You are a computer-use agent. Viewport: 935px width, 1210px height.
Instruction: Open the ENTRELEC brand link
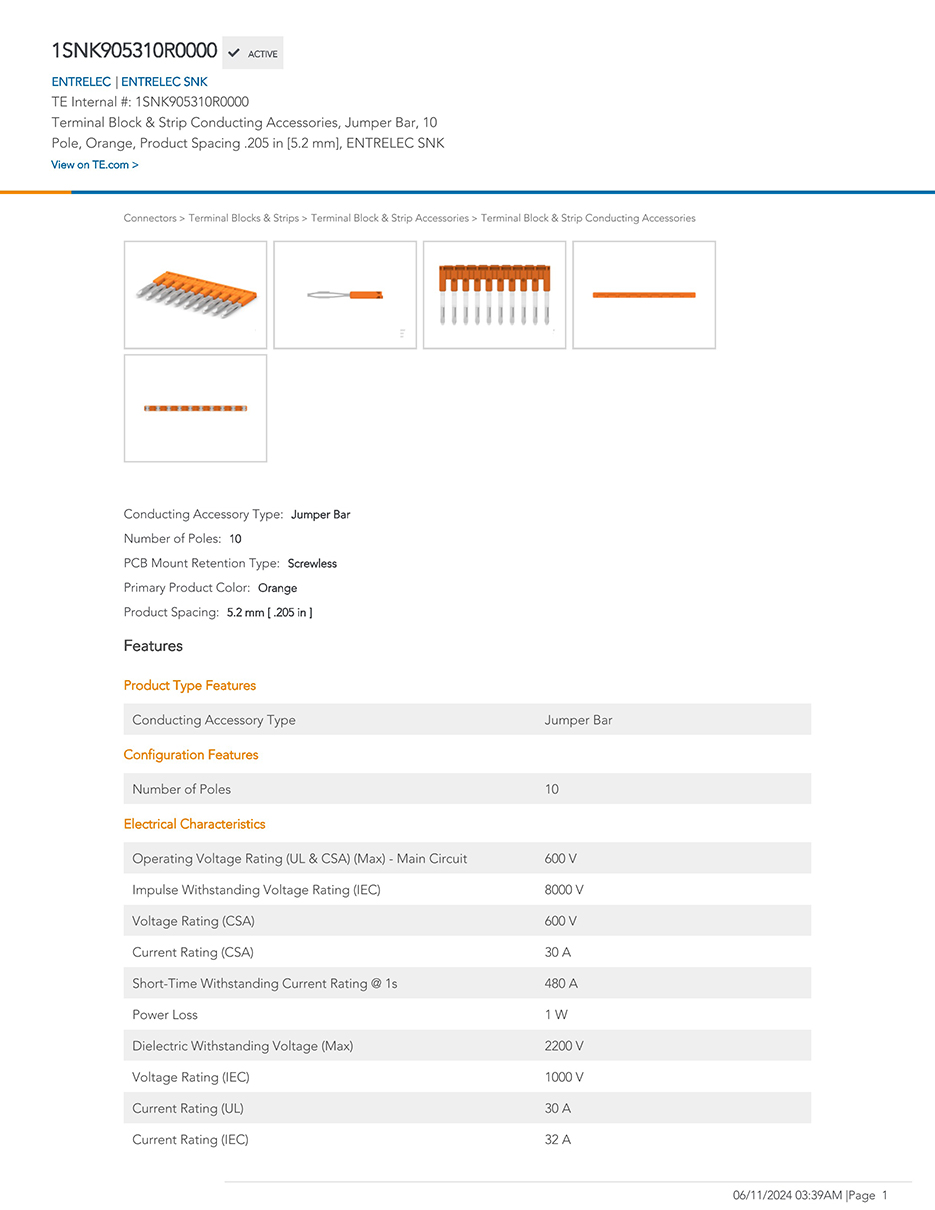click(x=81, y=82)
